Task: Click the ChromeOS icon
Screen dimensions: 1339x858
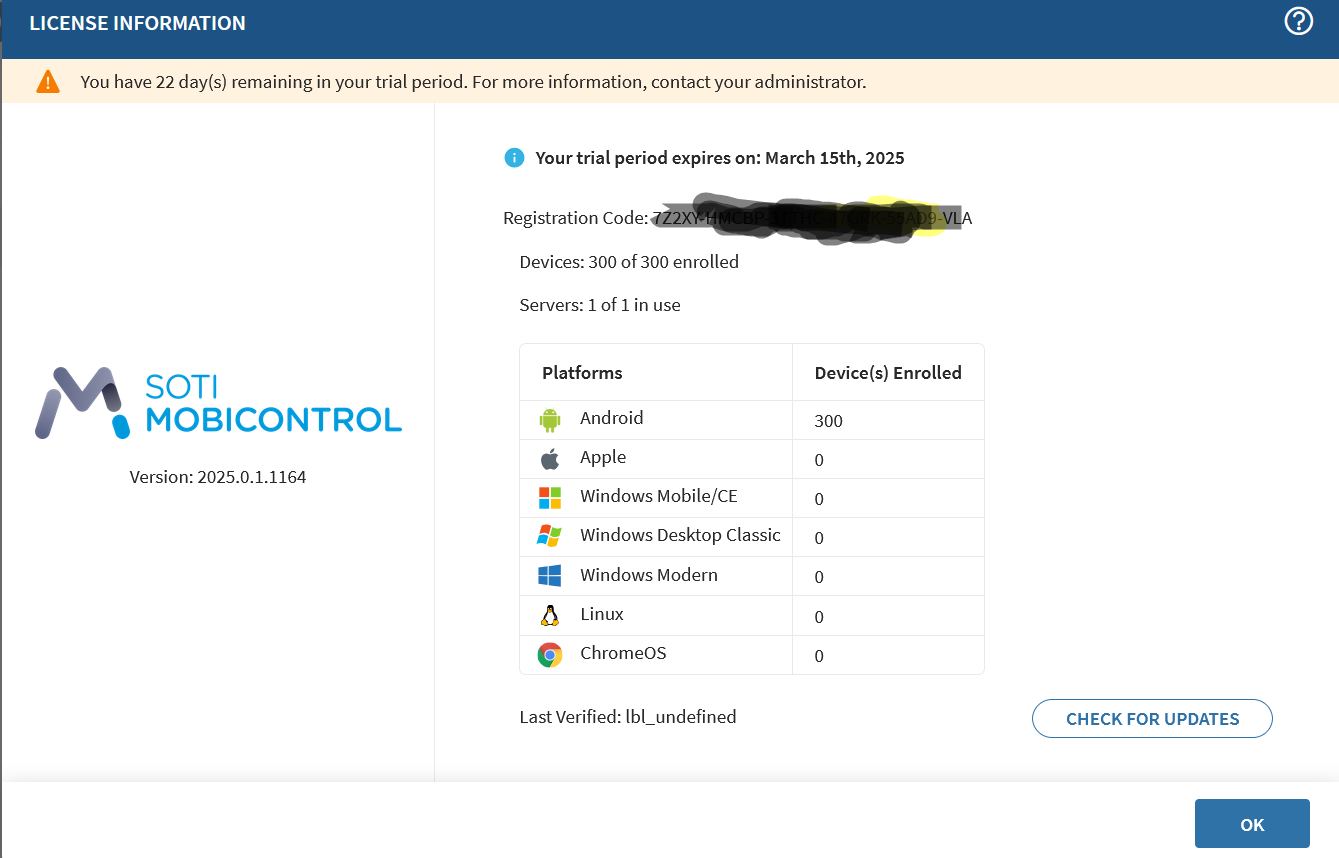Action: pyautogui.click(x=549, y=655)
